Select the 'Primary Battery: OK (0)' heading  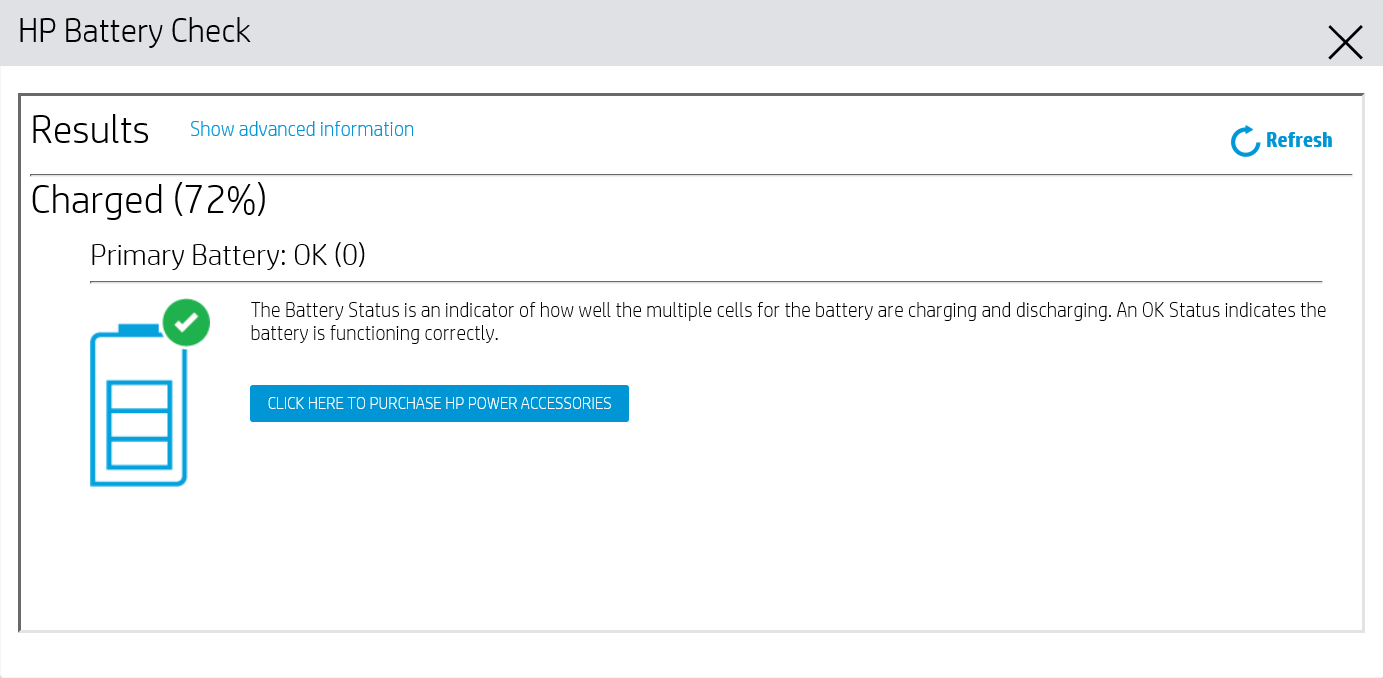pos(228,255)
